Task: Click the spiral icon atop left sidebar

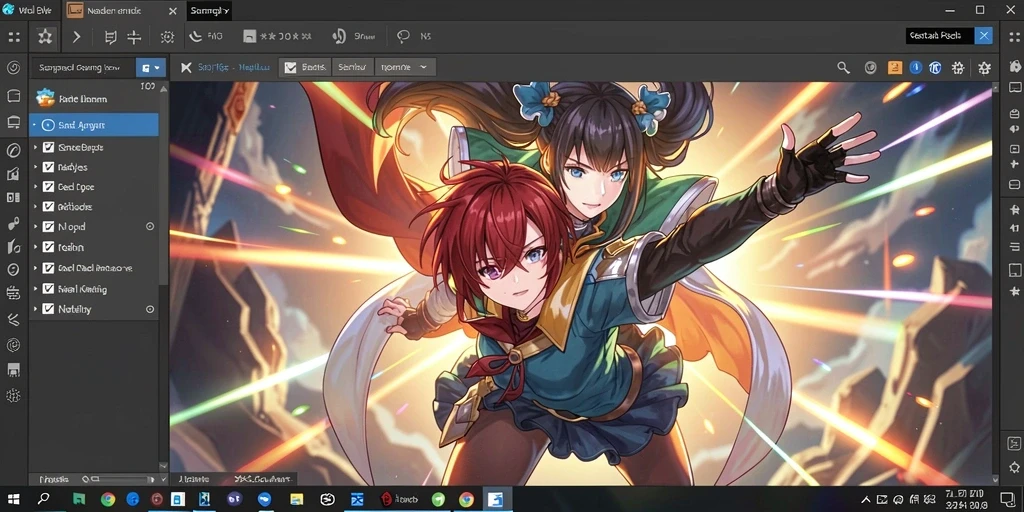Action: 13,68
